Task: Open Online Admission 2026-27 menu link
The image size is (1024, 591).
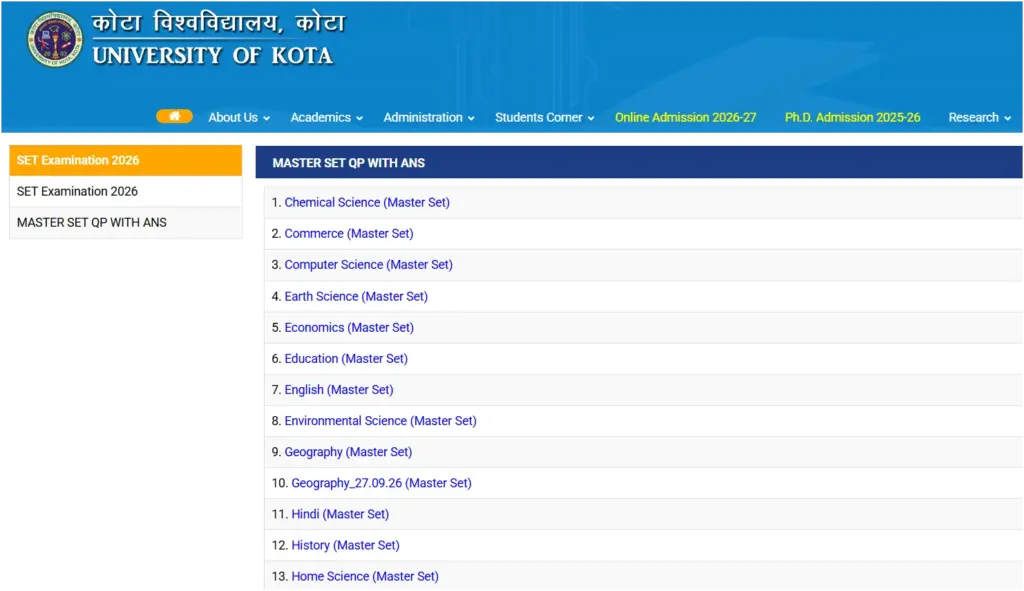Action: [x=686, y=118]
